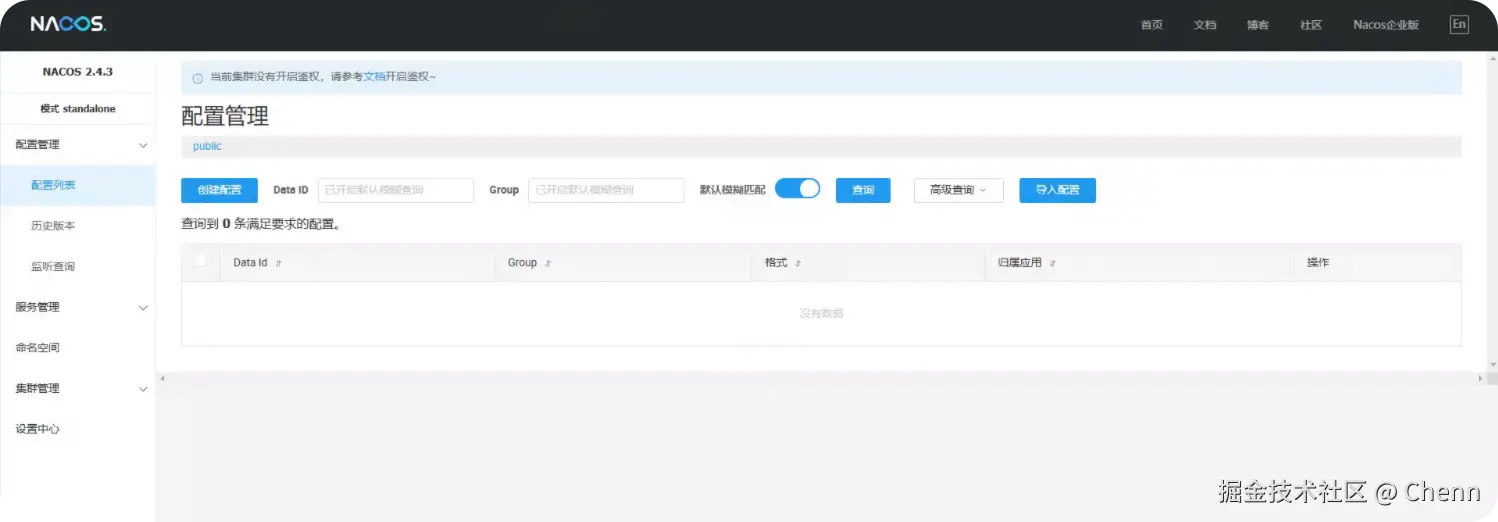Click horizontal scrollbar right arrow
The image size is (1498, 522).
(x=1481, y=378)
